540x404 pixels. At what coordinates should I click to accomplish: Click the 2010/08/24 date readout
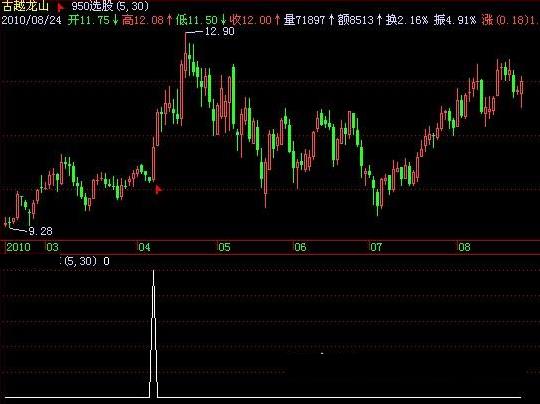31,20
